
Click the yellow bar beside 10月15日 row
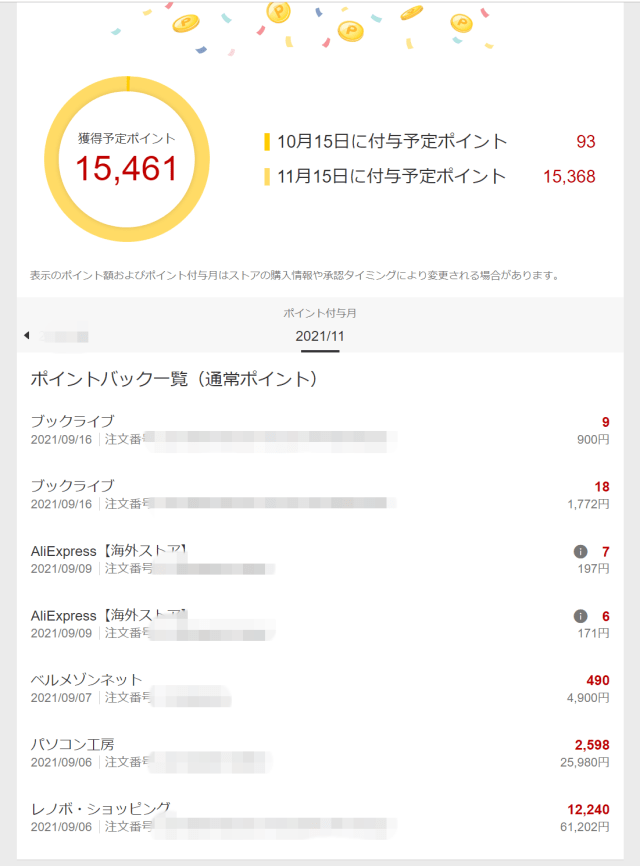[x=268, y=142]
